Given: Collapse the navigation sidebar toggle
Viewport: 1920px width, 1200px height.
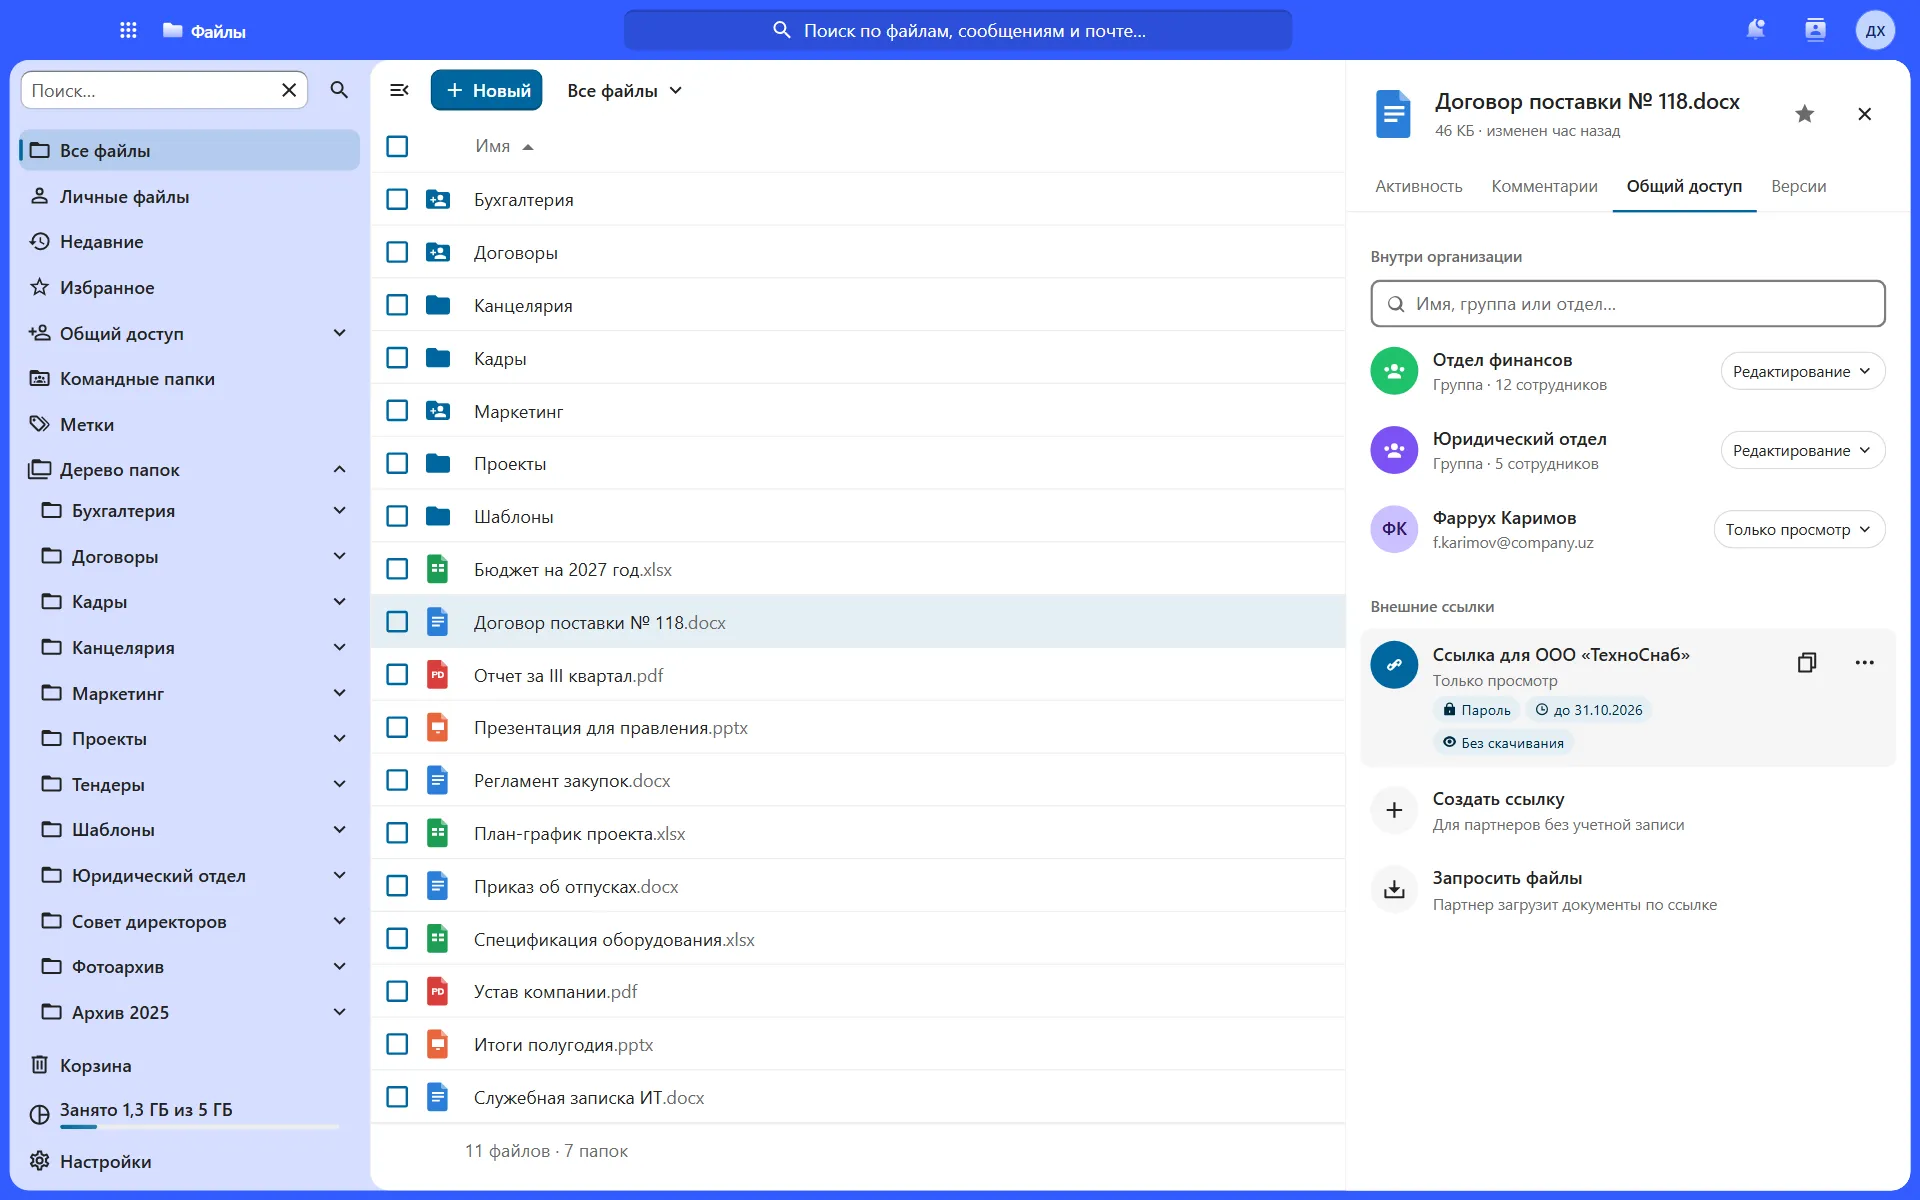Looking at the screenshot, I should [x=399, y=90].
